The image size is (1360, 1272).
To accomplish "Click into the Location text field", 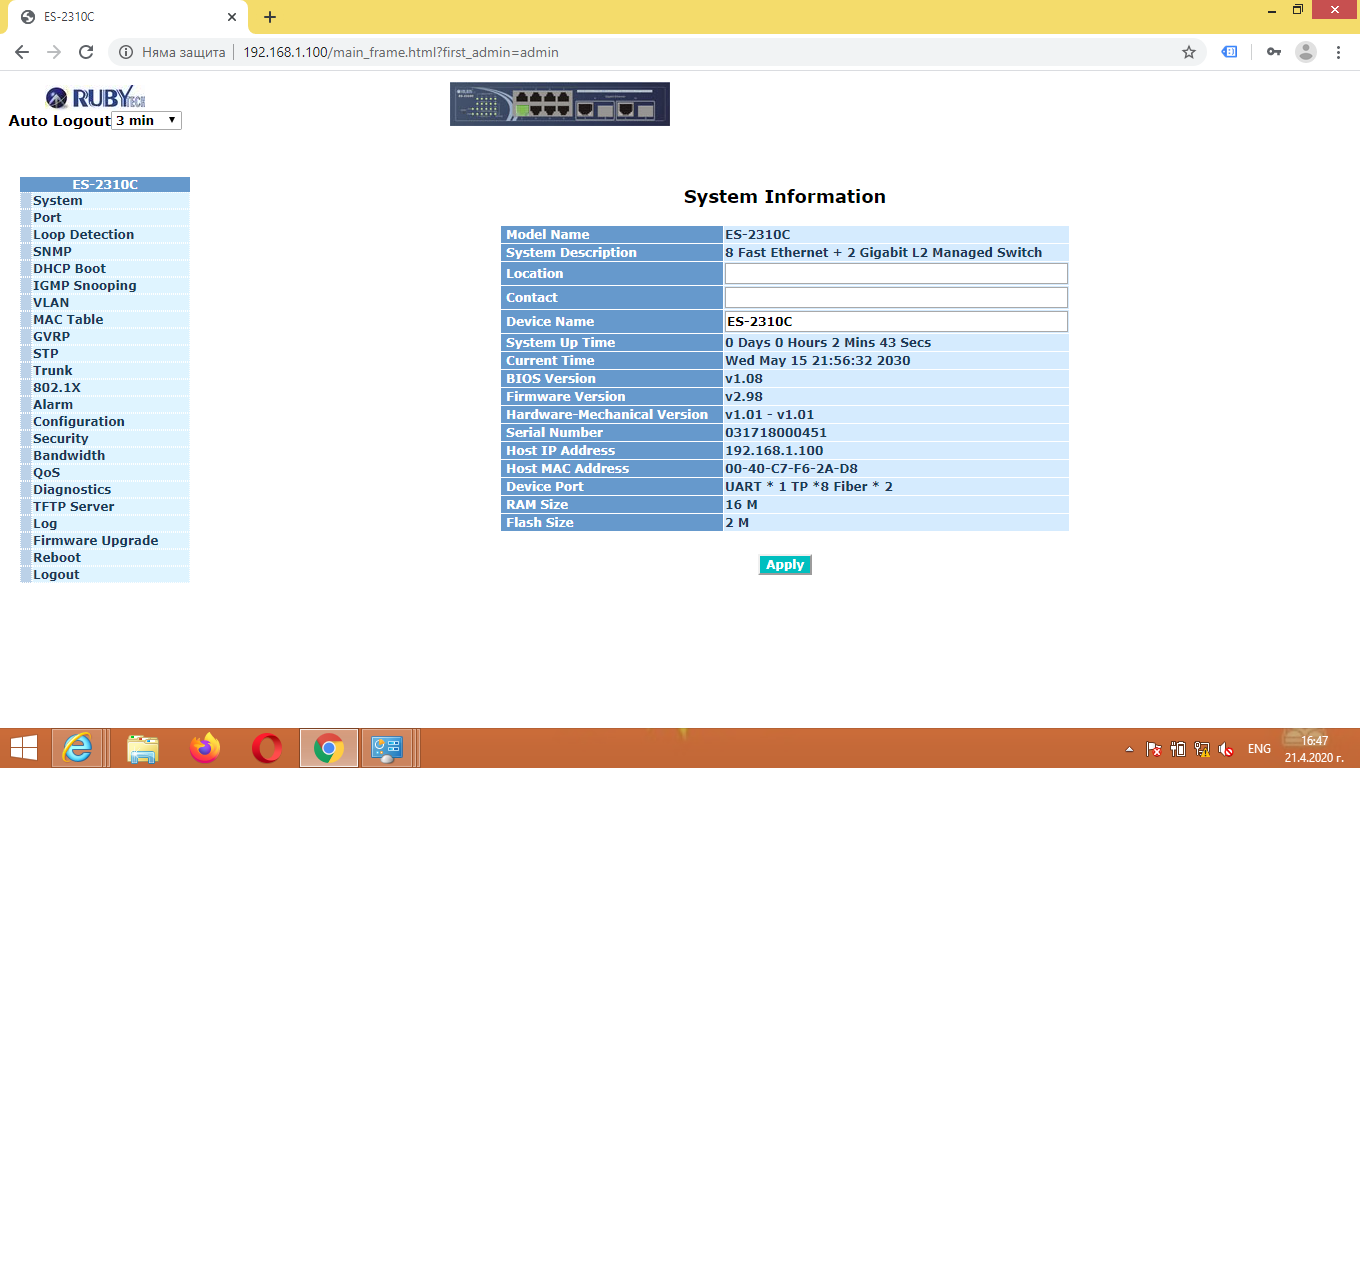I will [895, 274].
